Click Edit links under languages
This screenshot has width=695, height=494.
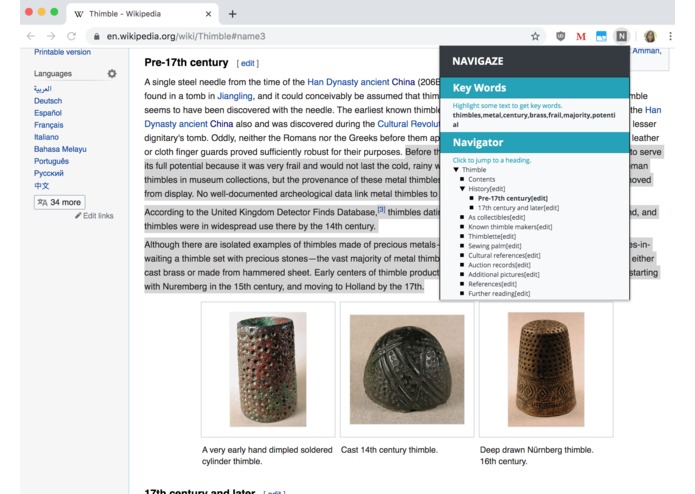pyautogui.click(x=94, y=216)
